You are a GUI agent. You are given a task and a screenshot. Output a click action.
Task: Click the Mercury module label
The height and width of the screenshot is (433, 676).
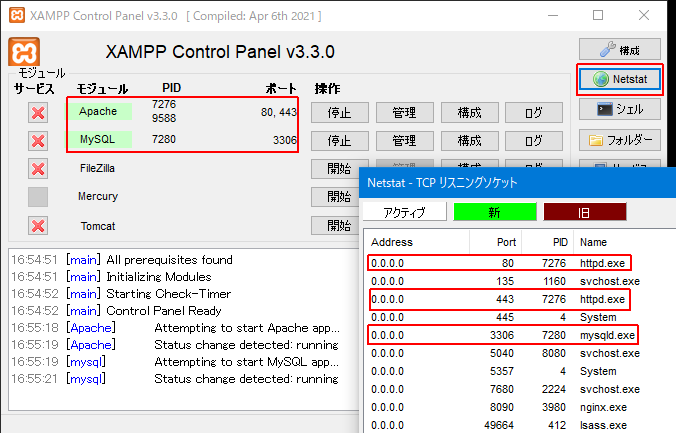[x=98, y=196]
